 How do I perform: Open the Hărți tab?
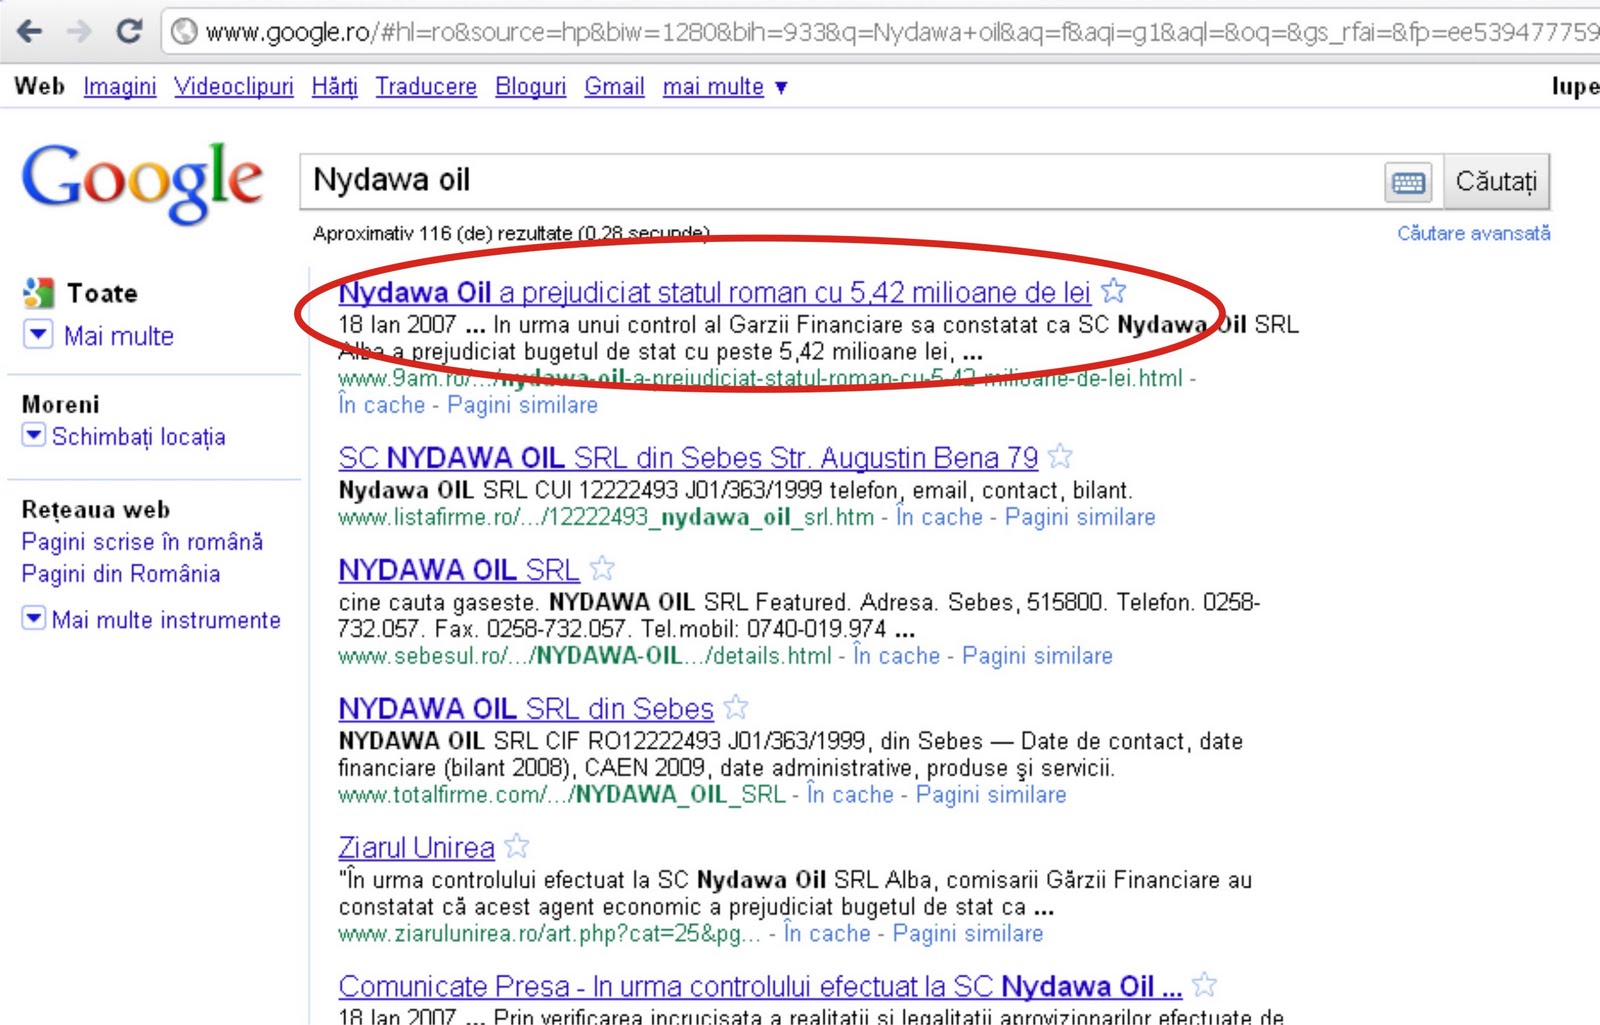(335, 87)
